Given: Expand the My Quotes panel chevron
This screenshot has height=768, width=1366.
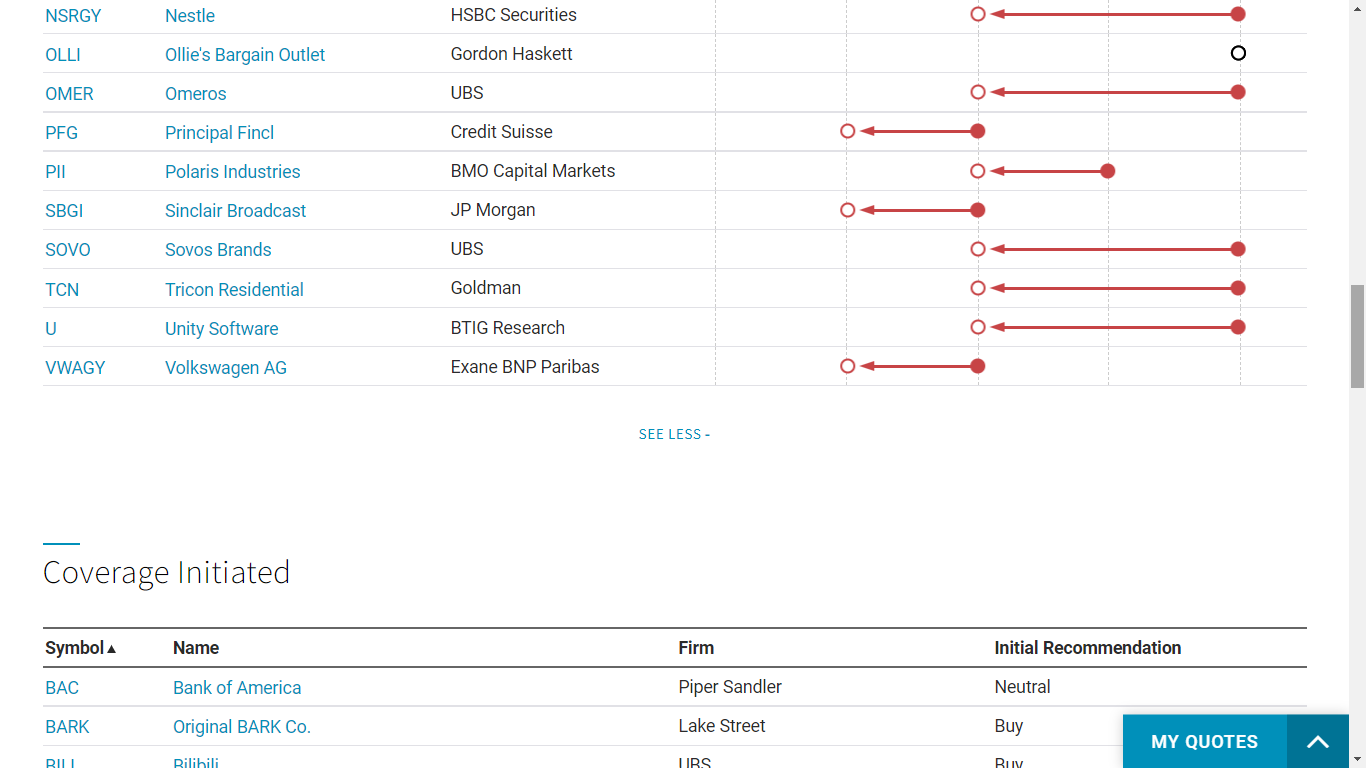Looking at the screenshot, I should point(1318,741).
